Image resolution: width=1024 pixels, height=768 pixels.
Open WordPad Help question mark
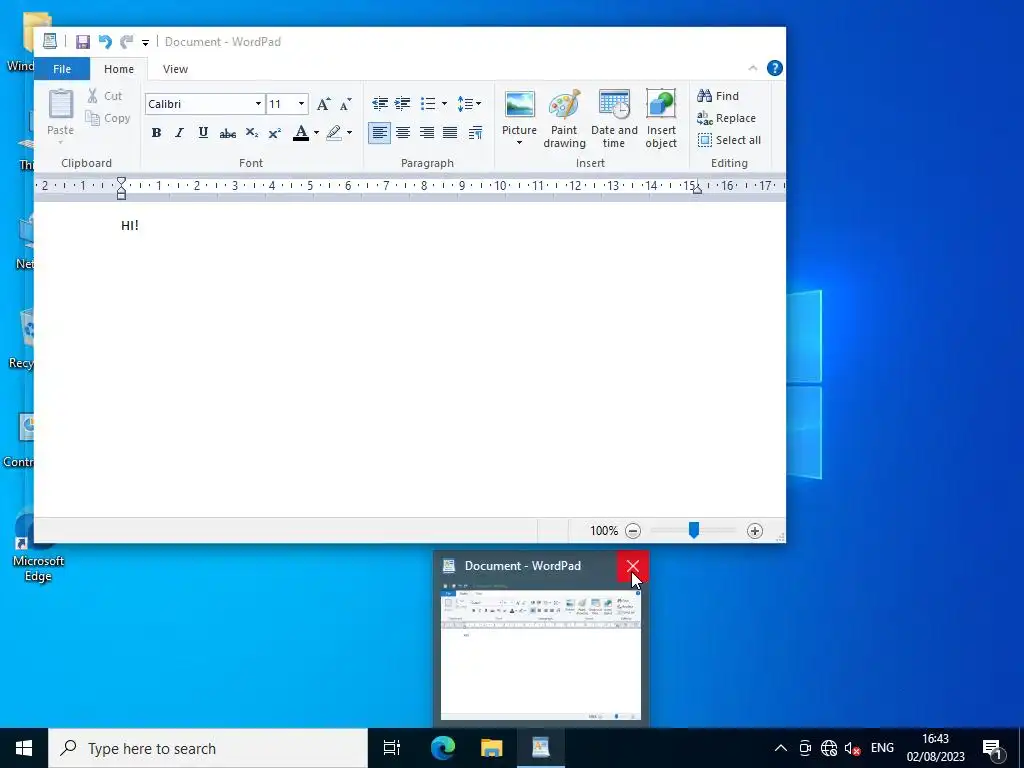tap(775, 68)
